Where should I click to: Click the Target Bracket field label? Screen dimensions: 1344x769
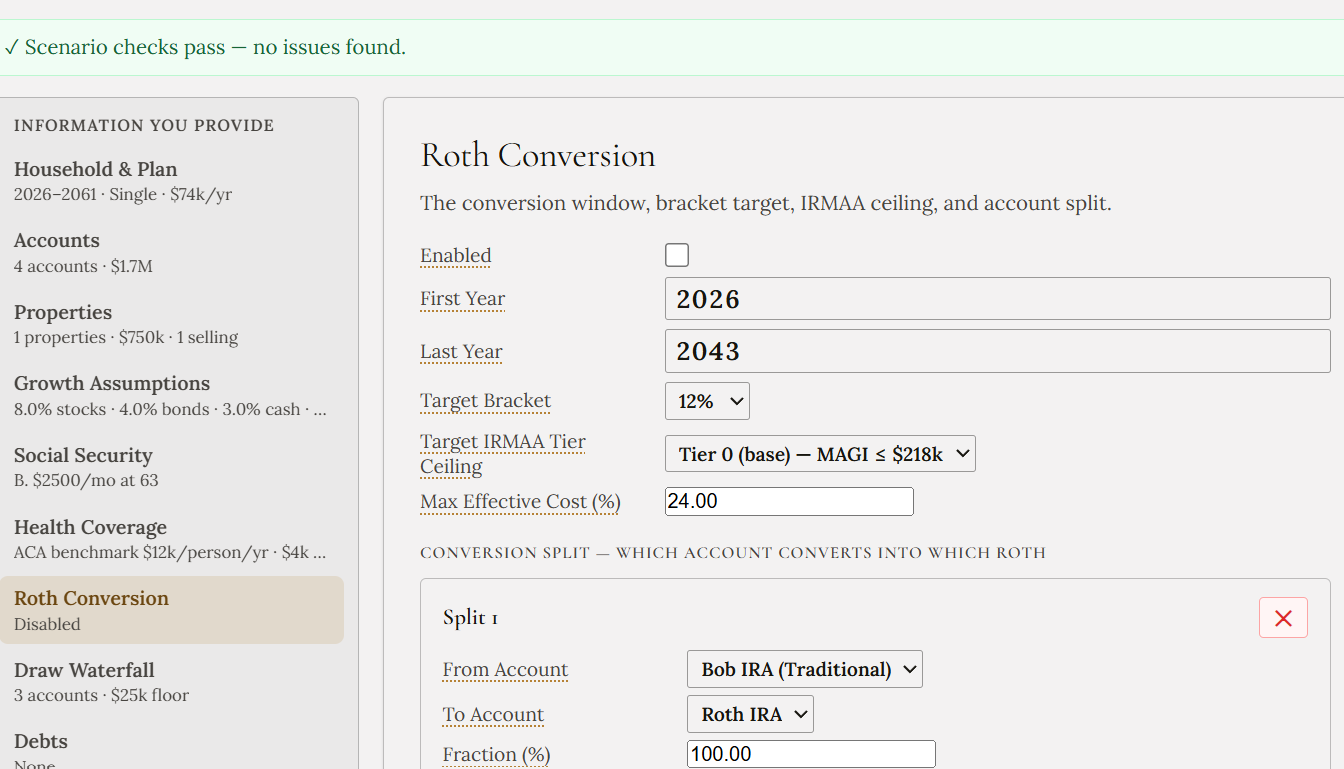click(x=485, y=400)
